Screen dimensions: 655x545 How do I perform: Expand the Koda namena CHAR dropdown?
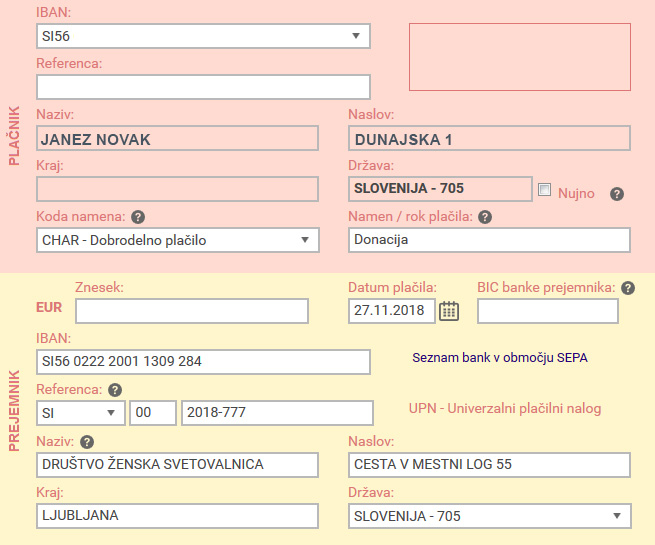(177, 240)
